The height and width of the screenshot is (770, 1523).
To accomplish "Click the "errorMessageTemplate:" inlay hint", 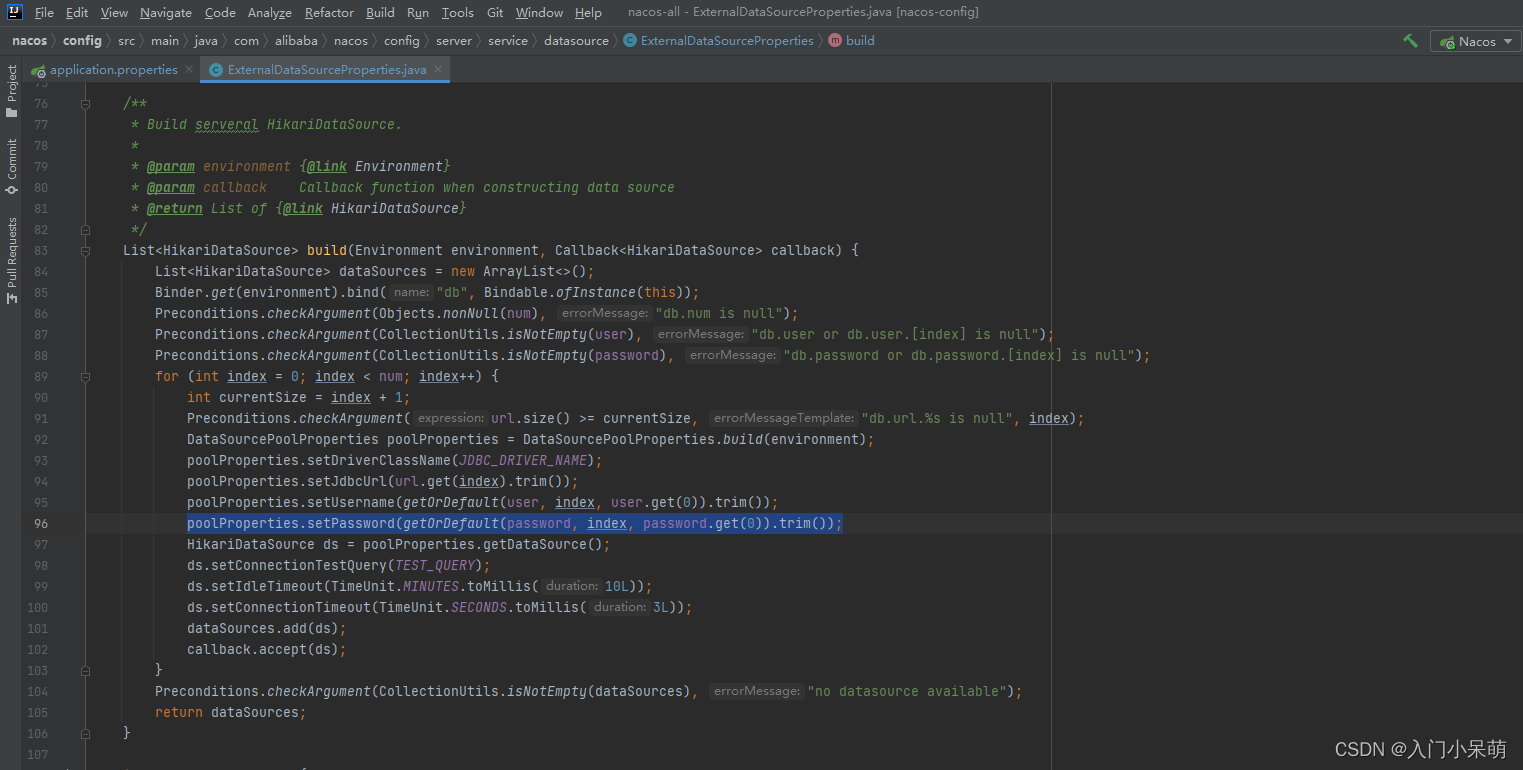I will (784, 418).
